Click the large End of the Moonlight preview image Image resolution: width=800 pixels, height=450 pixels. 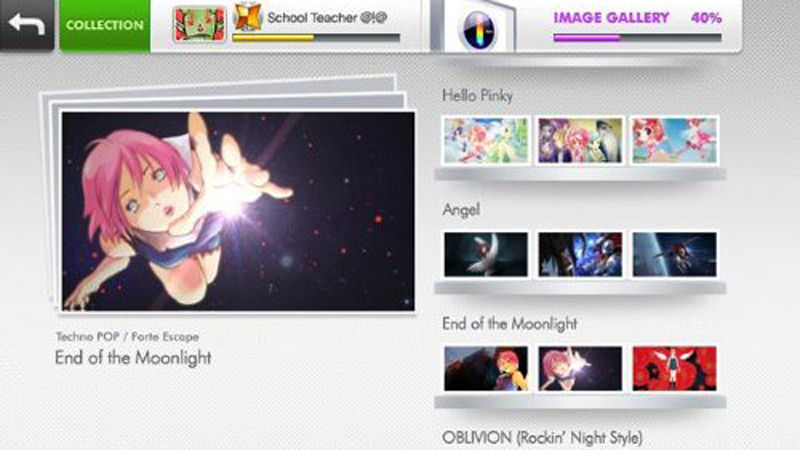click(x=238, y=211)
